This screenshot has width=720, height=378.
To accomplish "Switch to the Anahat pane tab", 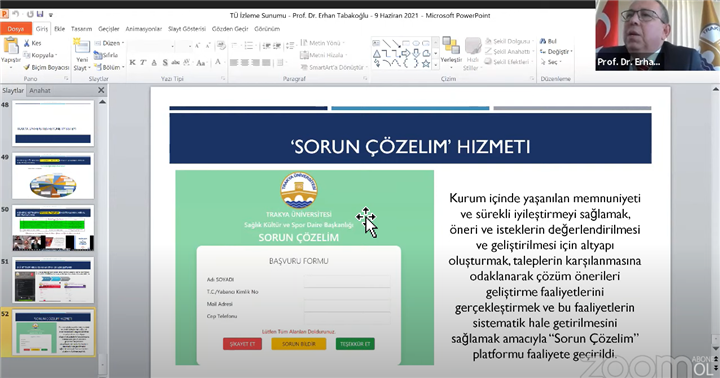I will tap(40, 90).
